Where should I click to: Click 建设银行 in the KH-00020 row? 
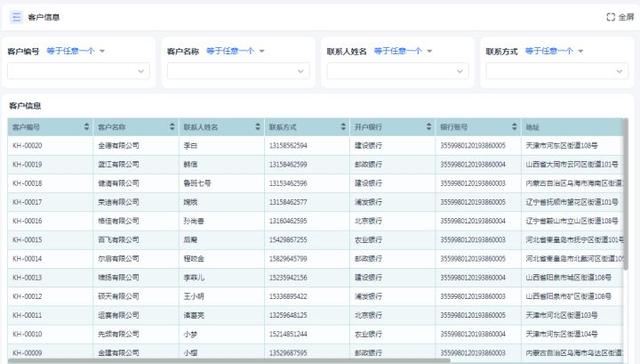click(368, 146)
